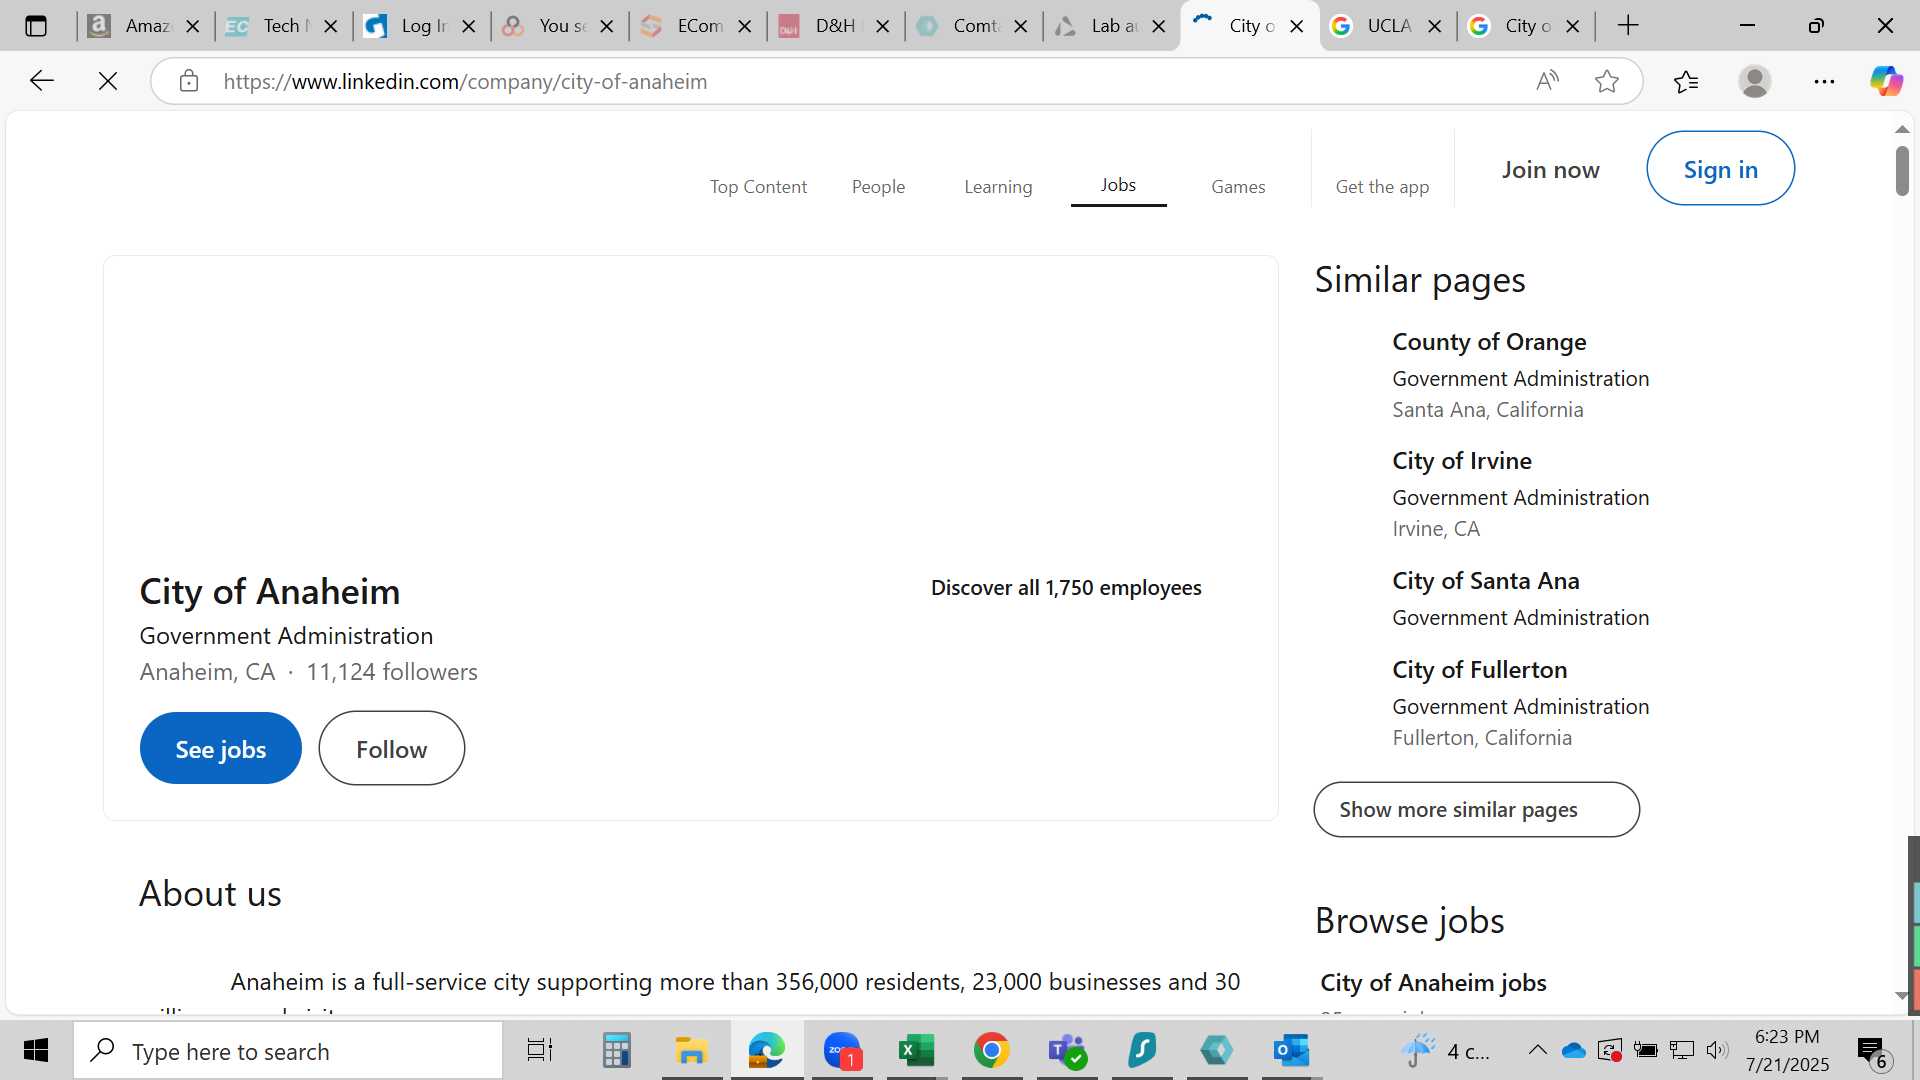Open Microsoft Edge in the taskbar

766,1051
